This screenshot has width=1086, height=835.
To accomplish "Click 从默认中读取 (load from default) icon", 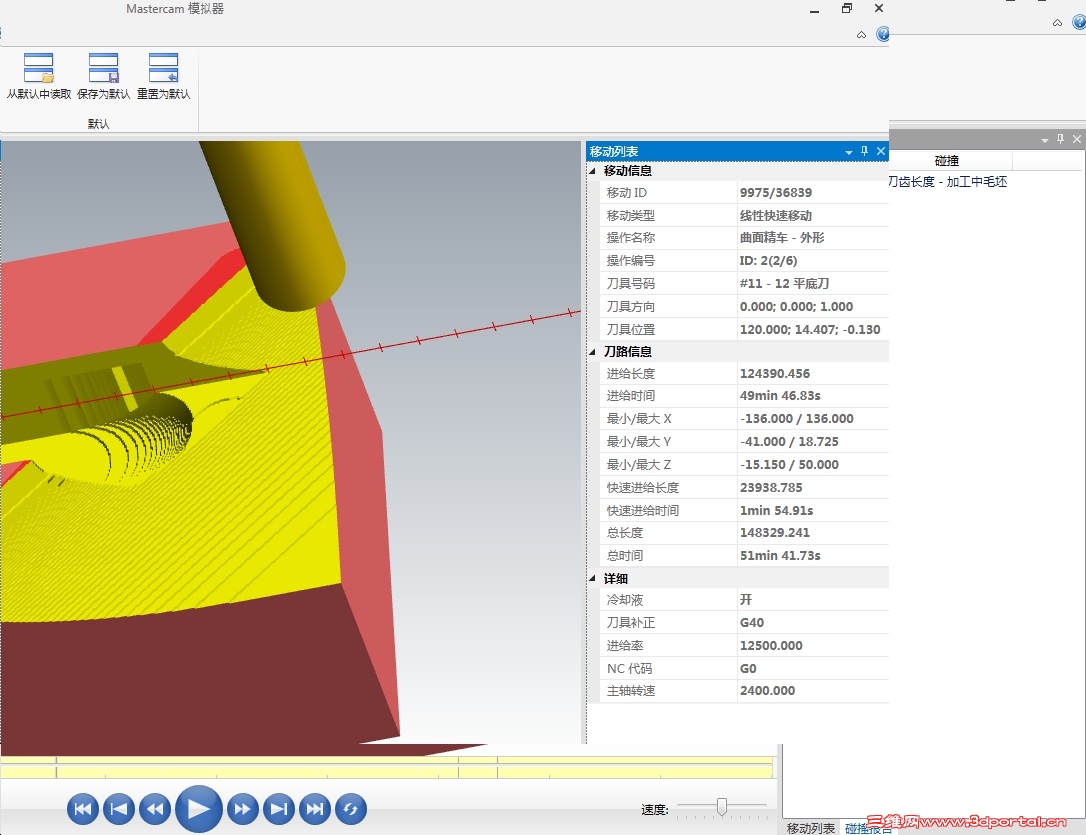I will (39, 68).
